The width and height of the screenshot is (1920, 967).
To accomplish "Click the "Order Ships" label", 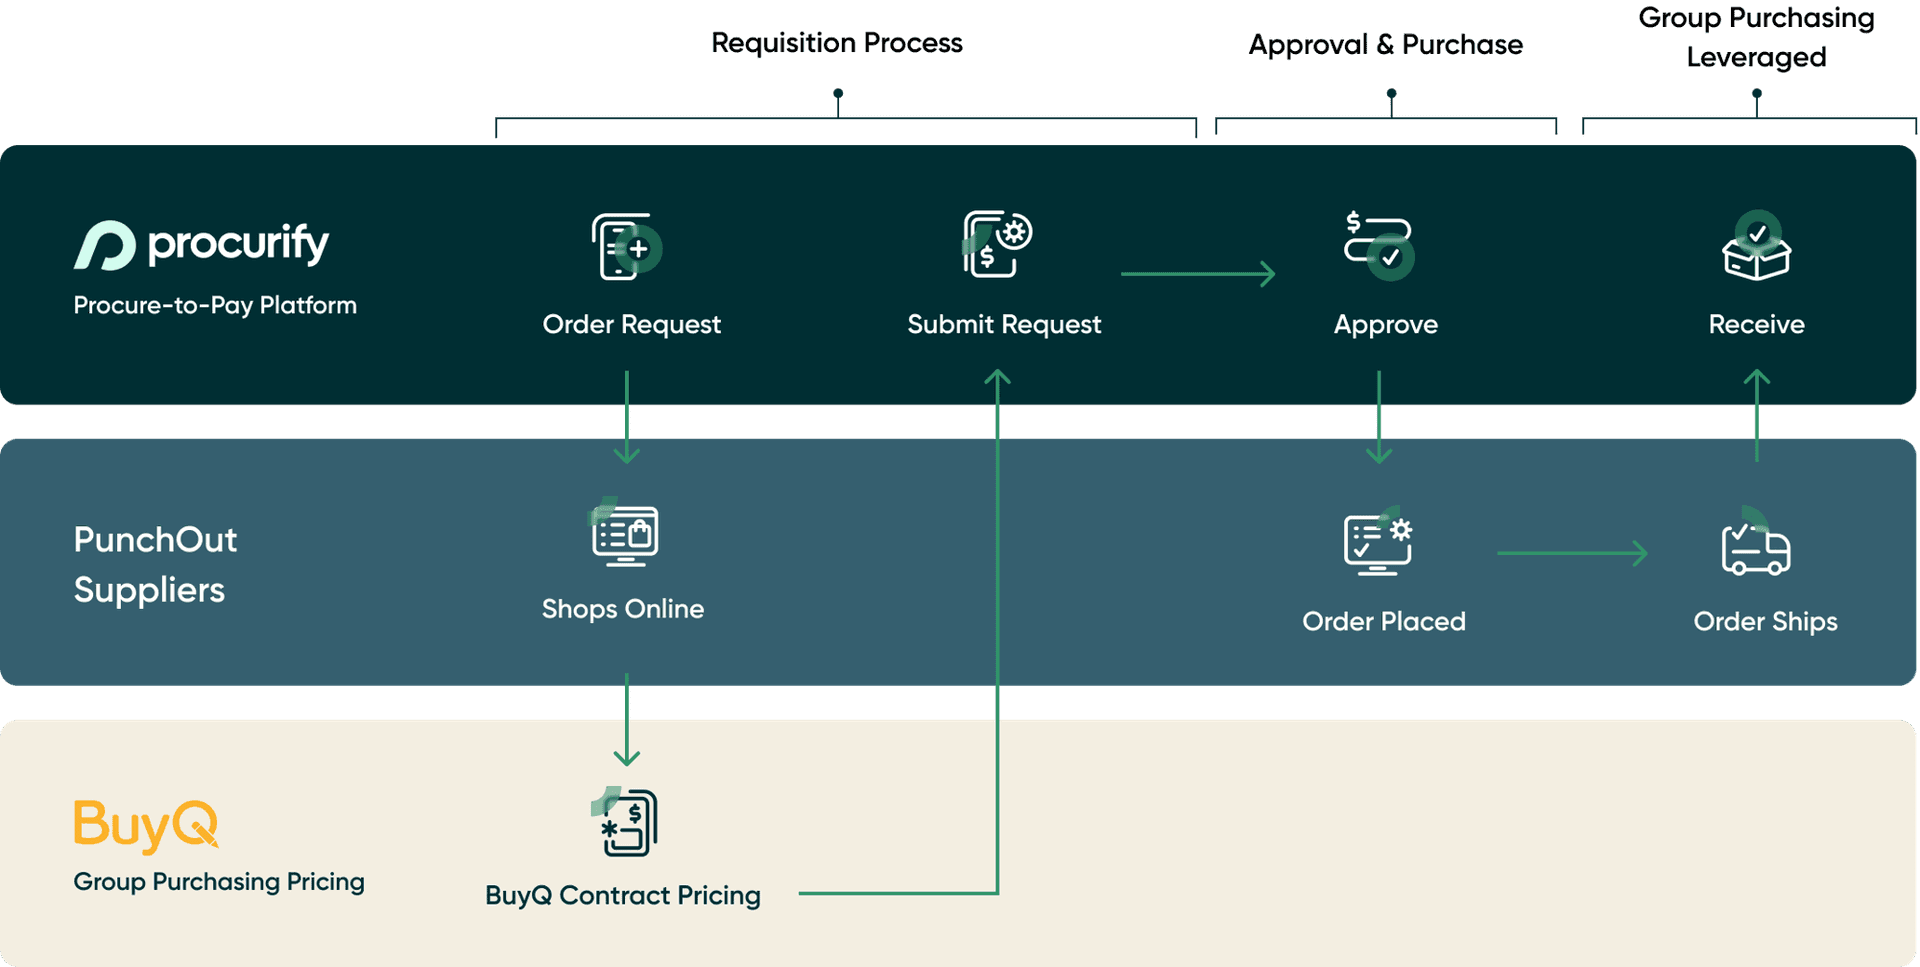I will pos(1765,621).
